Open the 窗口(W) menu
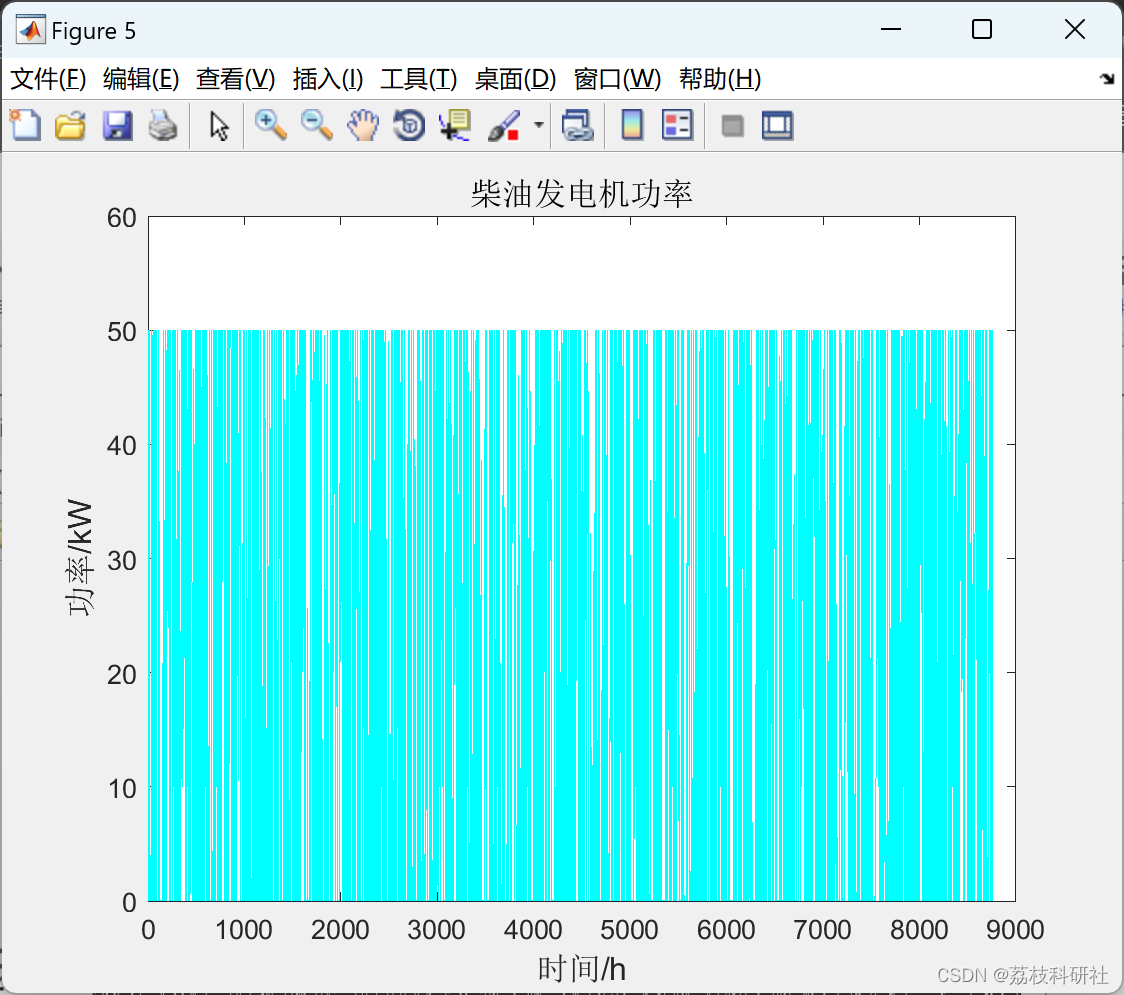This screenshot has width=1124, height=995. [x=617, y=79]
